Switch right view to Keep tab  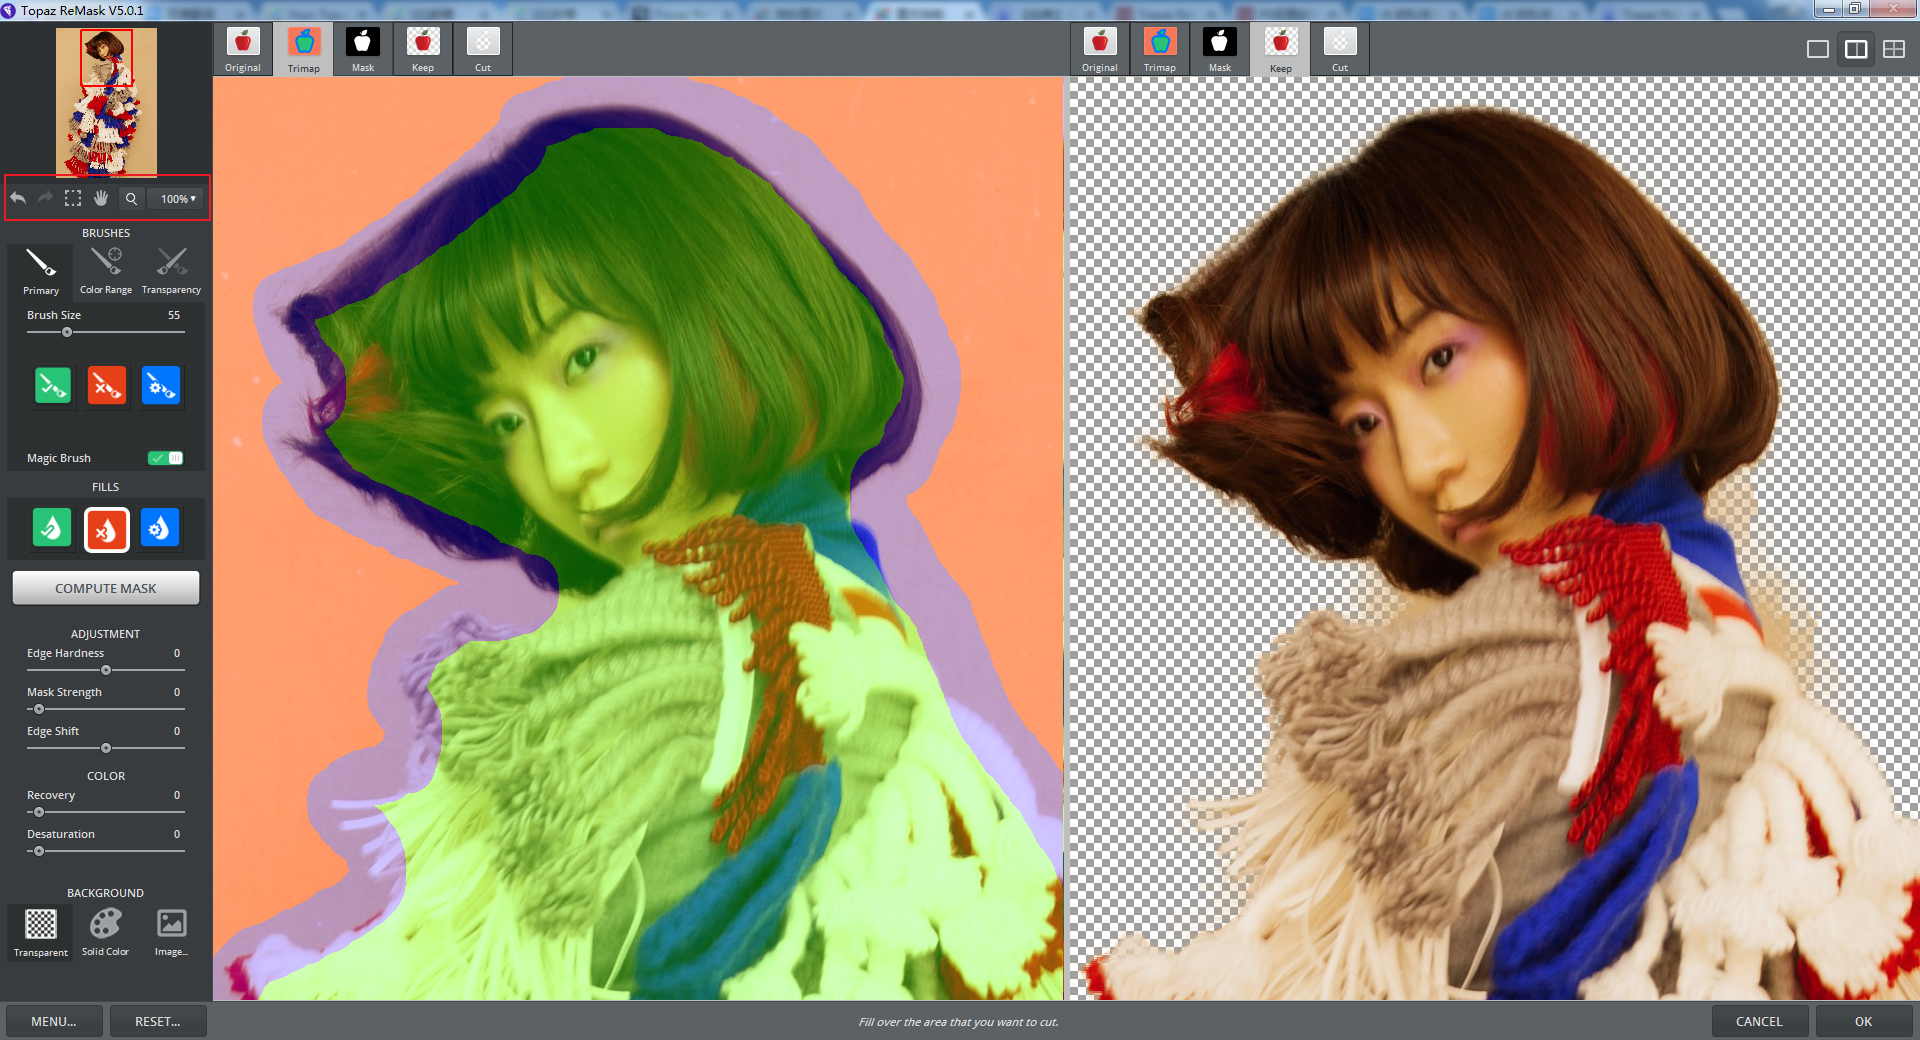(x=1281, y=49)
